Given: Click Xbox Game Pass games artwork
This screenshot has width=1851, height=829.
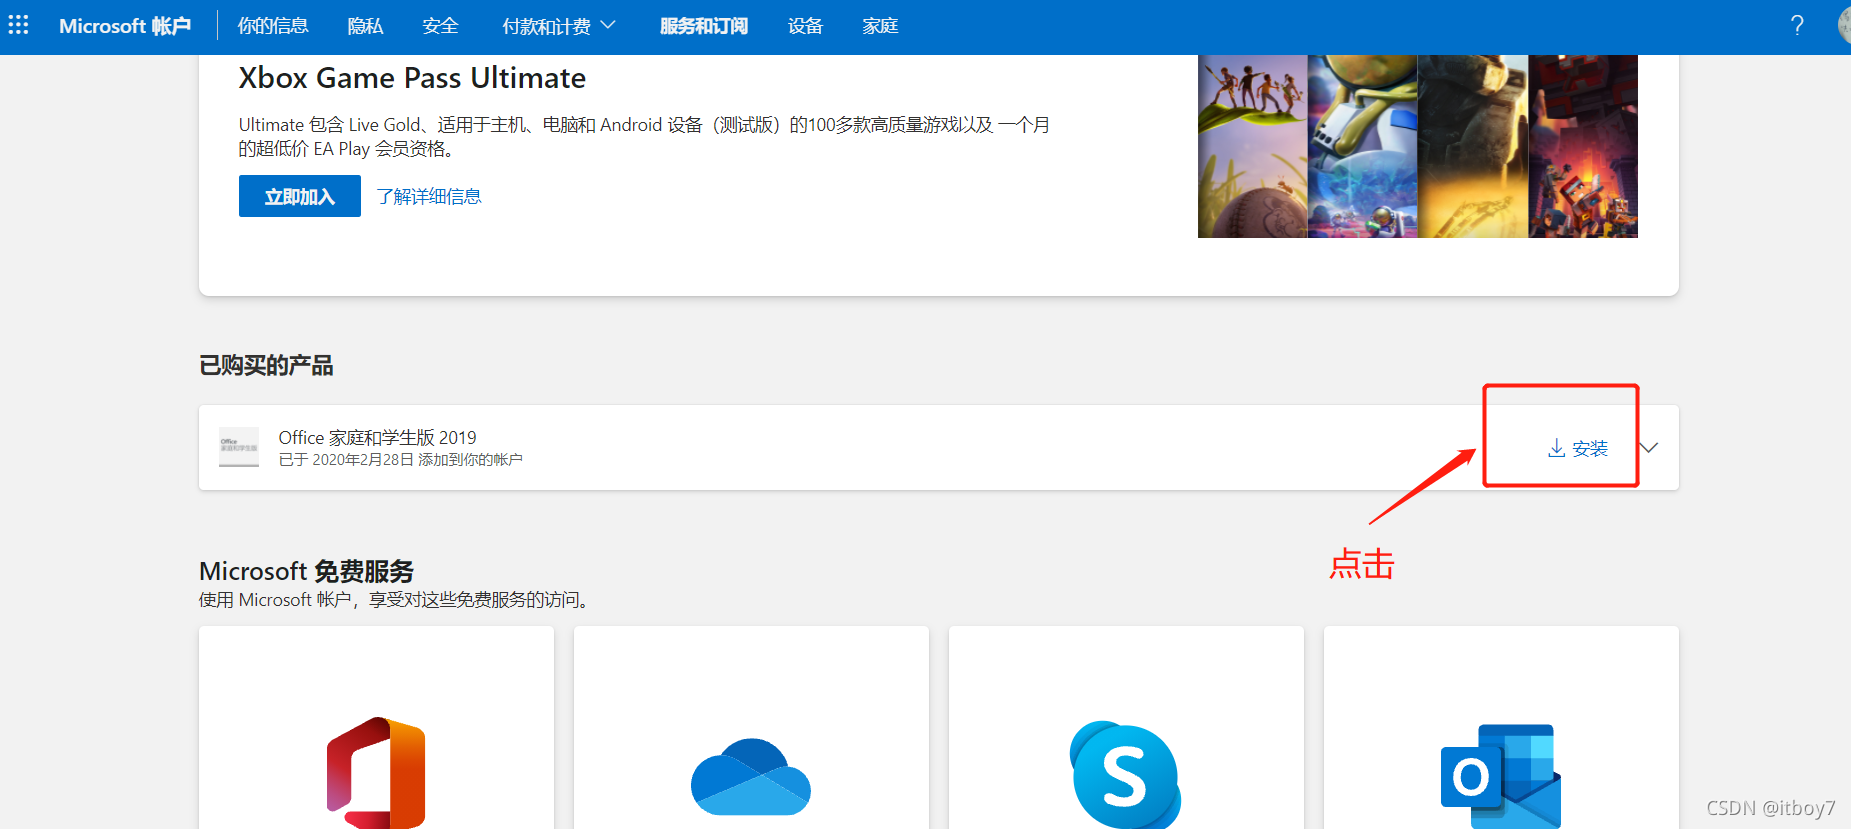Looking at the screenshot, I should pos(1418,146).
